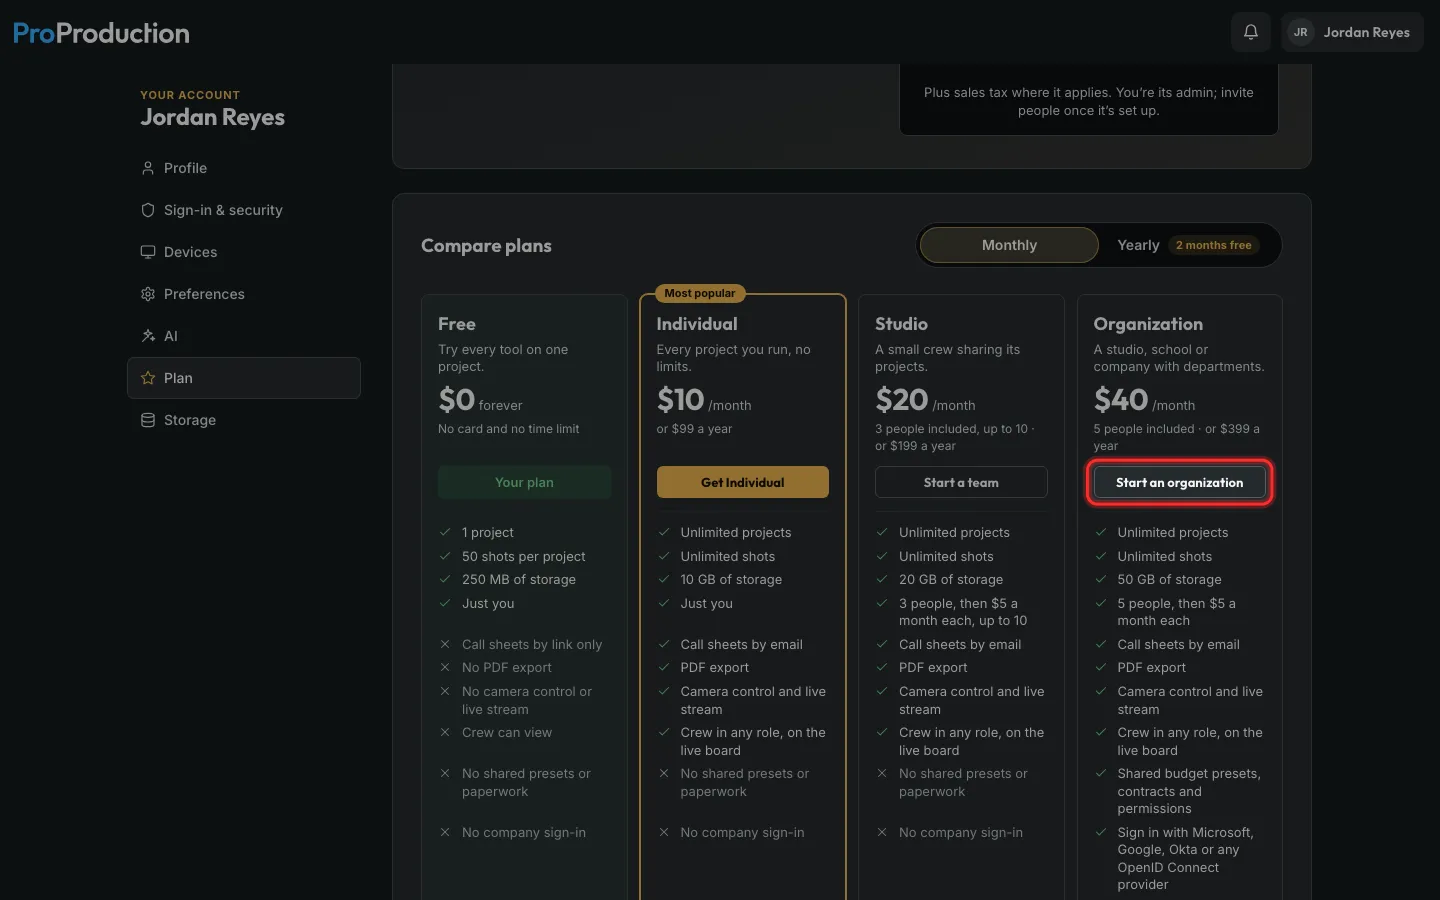Click the Start a team button

(x=961, y=482)
